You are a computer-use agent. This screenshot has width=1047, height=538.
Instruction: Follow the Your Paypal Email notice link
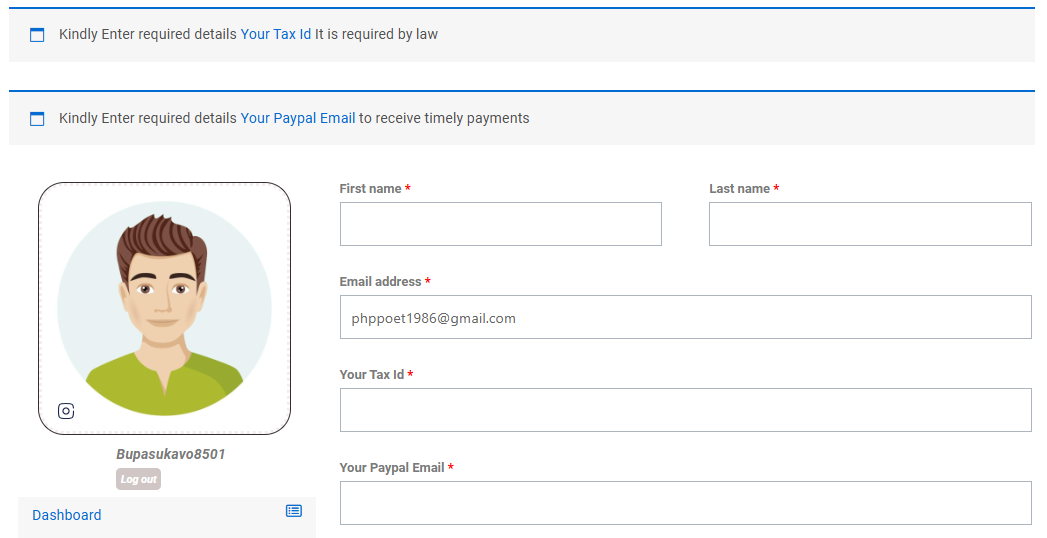(x=298, y=118)
